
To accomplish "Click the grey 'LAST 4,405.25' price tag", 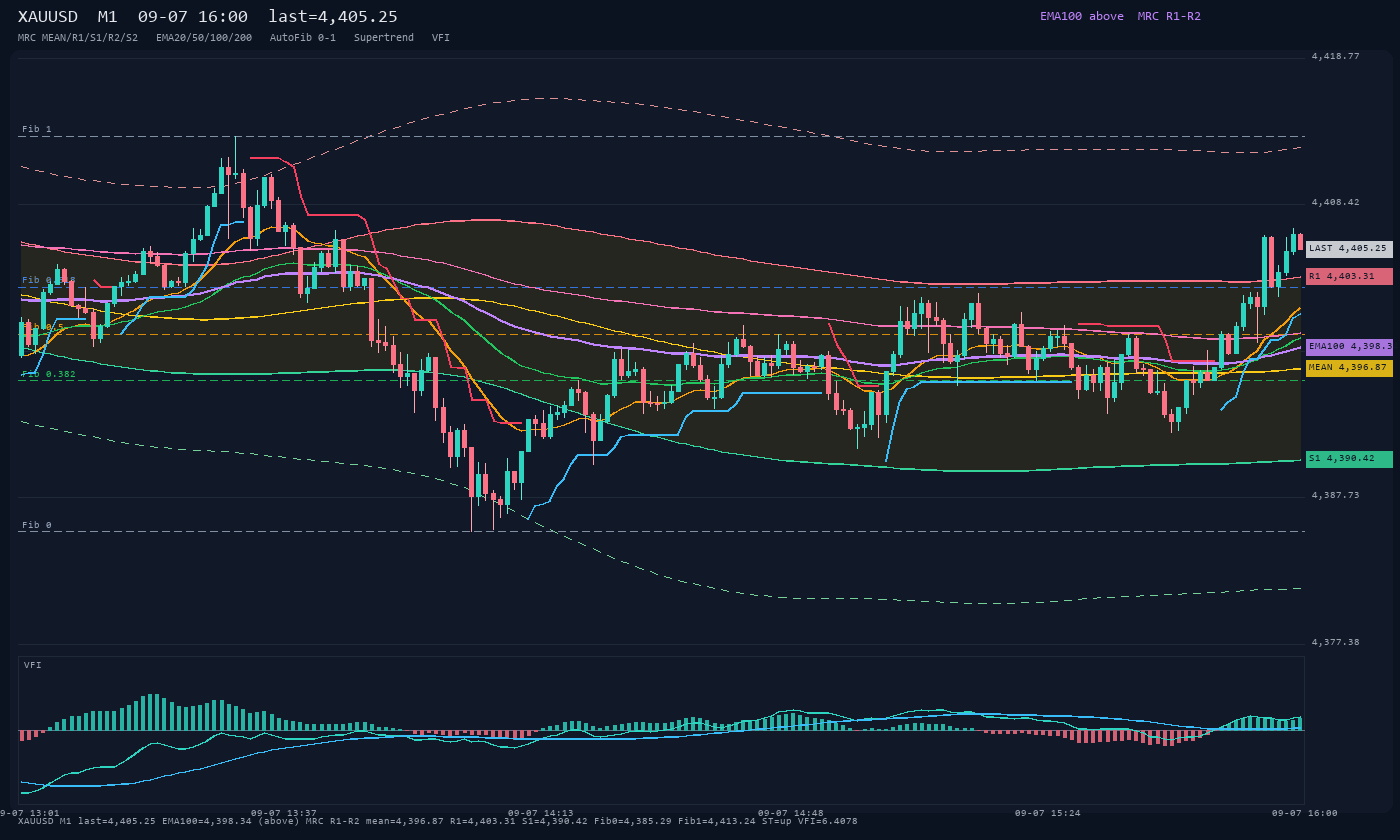I will pos(1349,249).
